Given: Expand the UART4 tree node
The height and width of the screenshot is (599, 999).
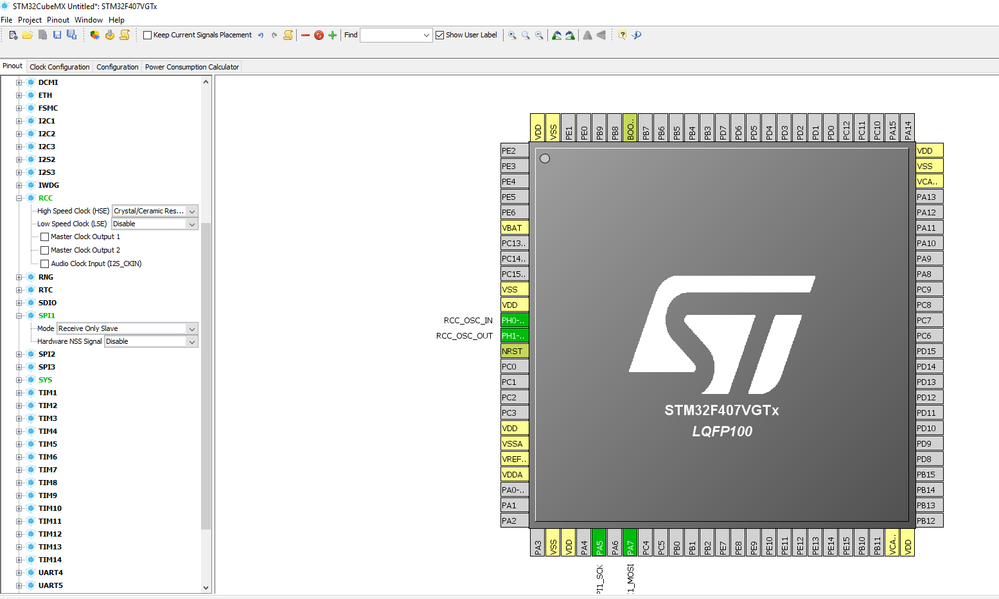Looking at the screenshot, I should pyautogui.click(x=19, y=572).
